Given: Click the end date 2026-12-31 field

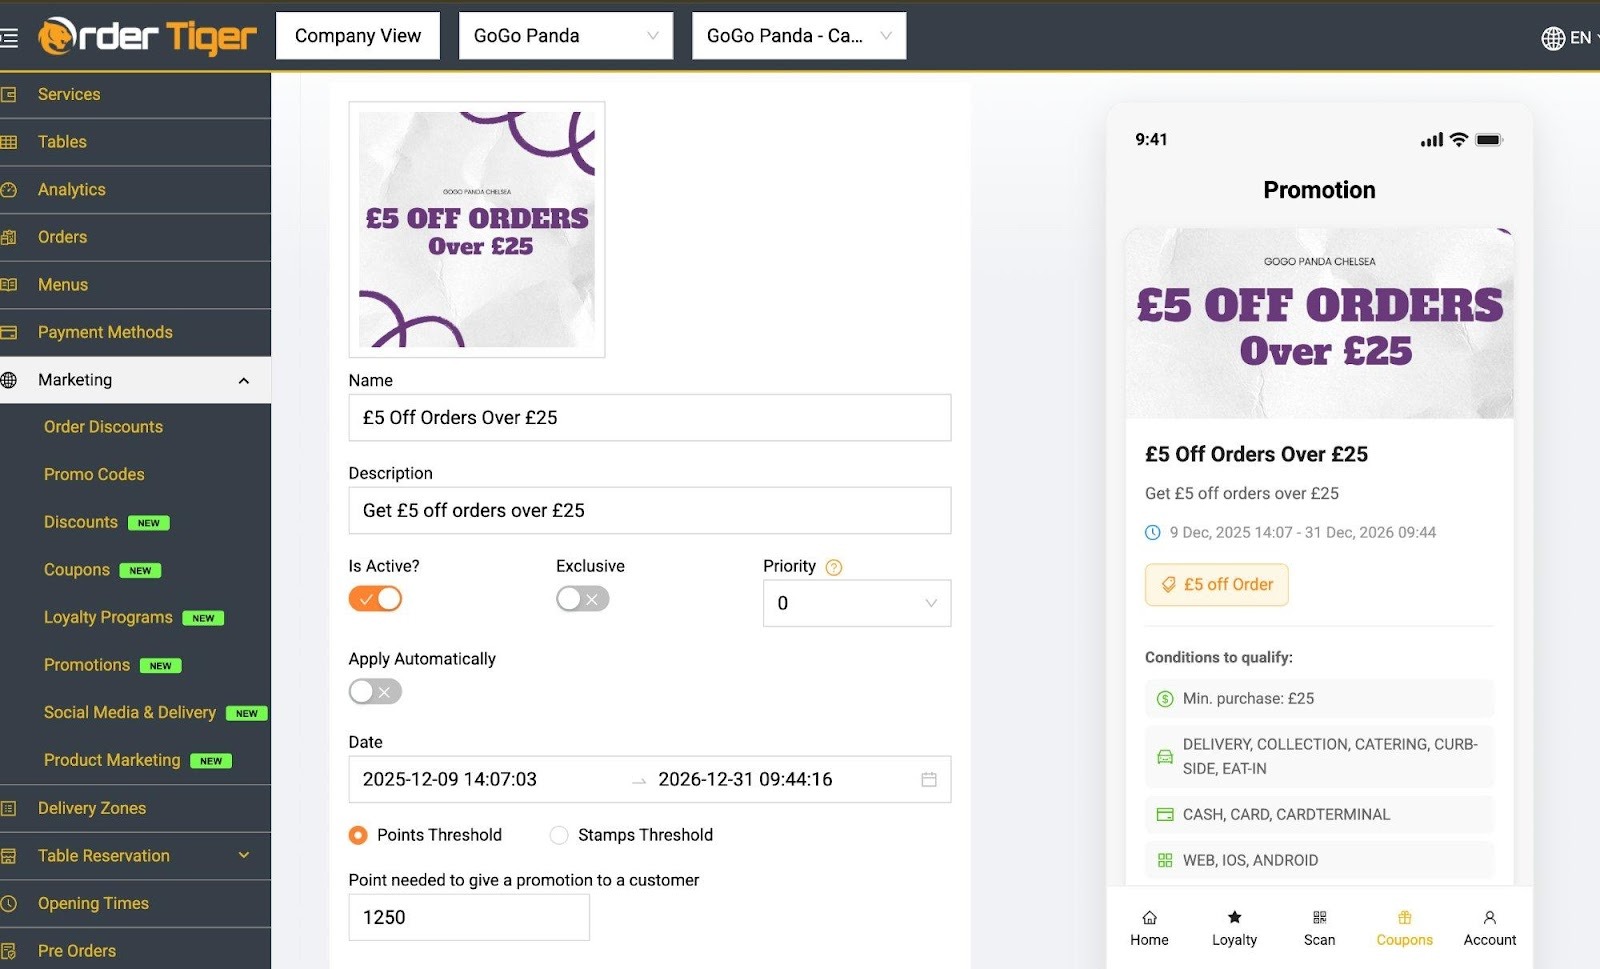Looking at the screenshot, I should click(x=745, y=779).
